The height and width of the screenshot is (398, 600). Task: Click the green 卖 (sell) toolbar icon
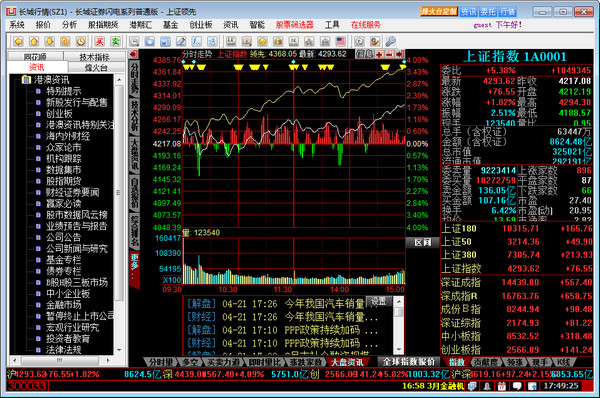click(x=115, y=41)
